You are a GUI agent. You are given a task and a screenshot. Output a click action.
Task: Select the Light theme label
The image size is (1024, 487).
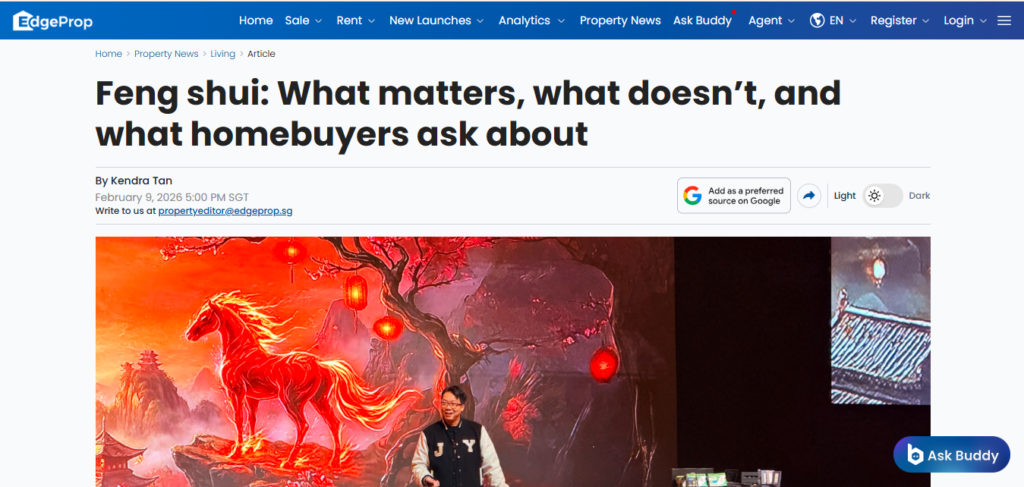844,196
